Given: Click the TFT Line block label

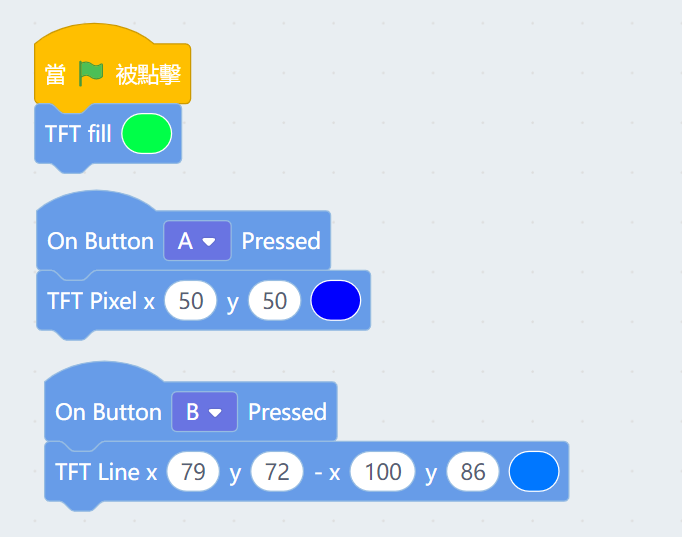Looking at the screenshot, I should pos(97,472).
